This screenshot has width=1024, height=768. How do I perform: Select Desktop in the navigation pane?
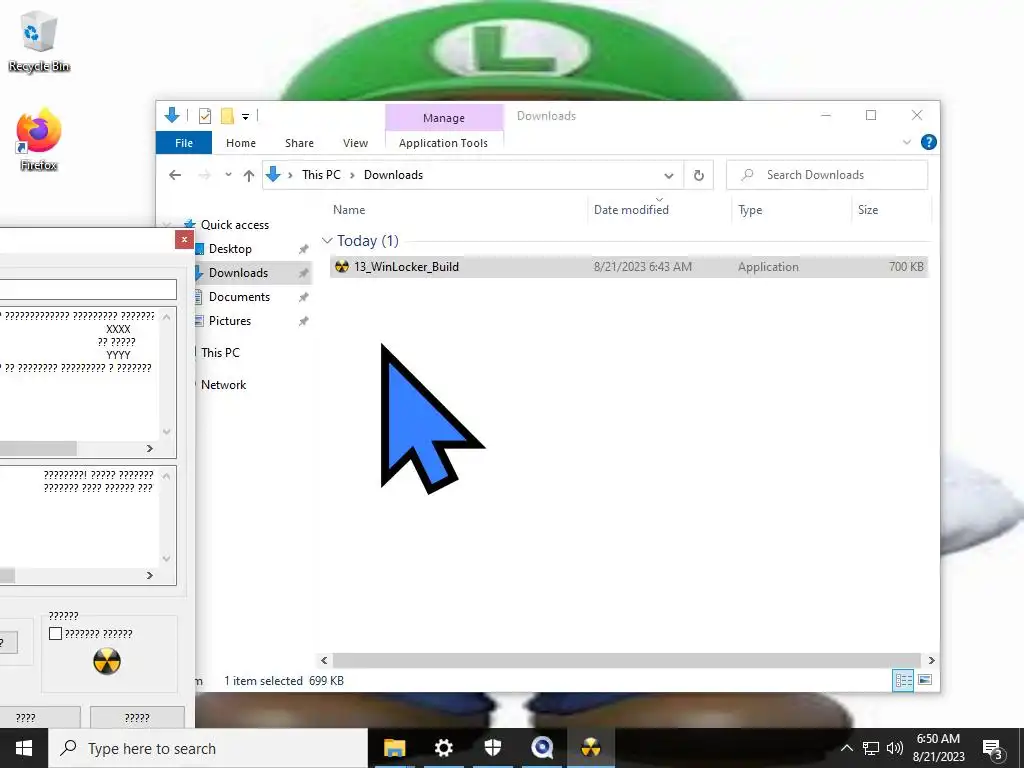pyautogui.click(x=230, y=249)
